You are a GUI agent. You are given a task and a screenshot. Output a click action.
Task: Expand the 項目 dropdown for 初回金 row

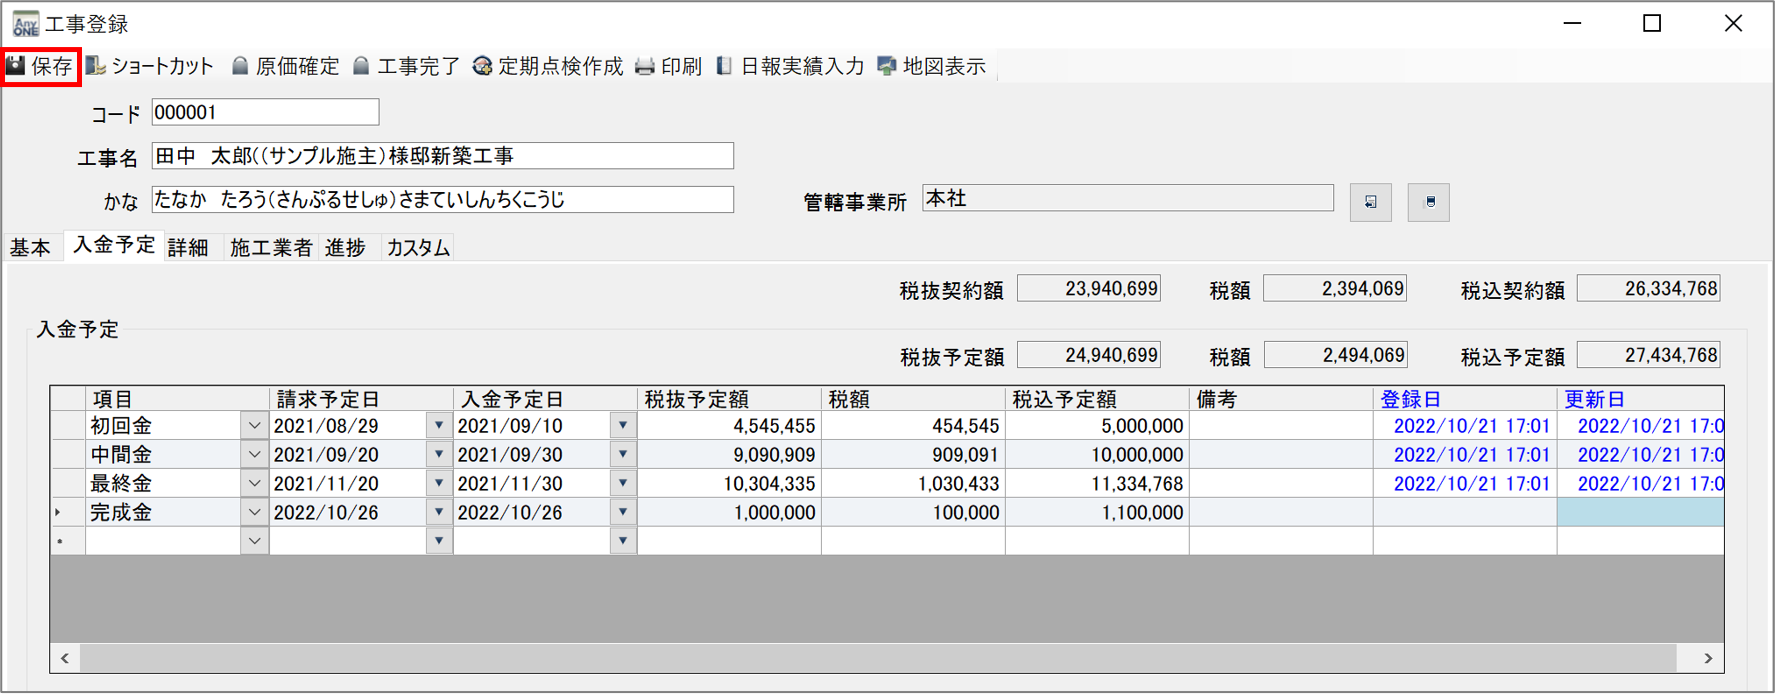pyautogui.click(x=254, y=426)
